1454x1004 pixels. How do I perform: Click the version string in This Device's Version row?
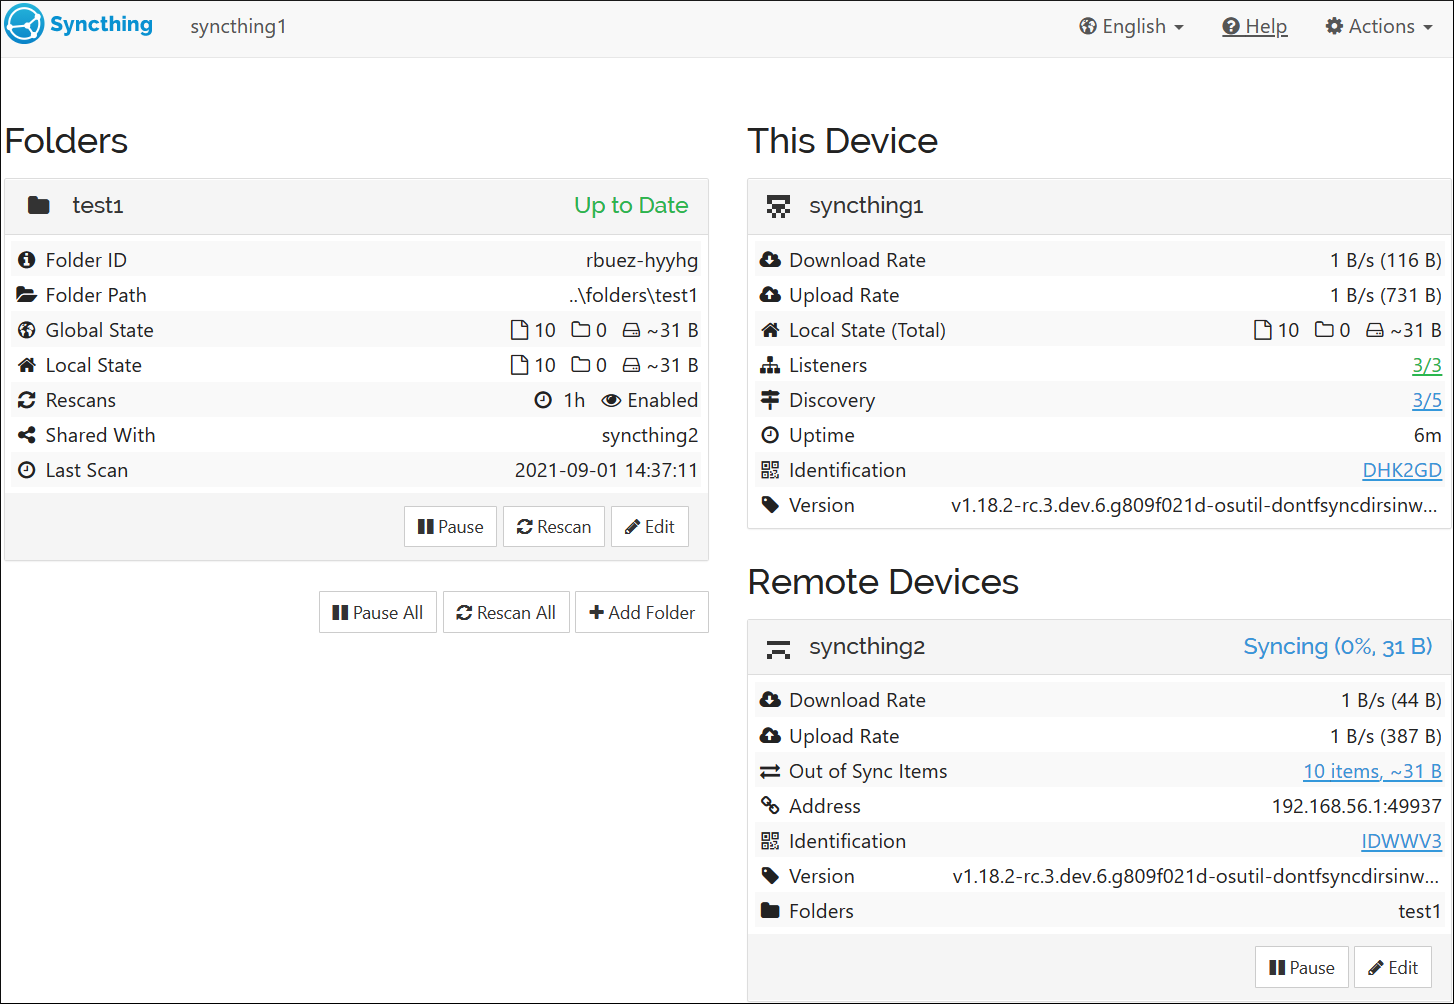point(1194,505)
